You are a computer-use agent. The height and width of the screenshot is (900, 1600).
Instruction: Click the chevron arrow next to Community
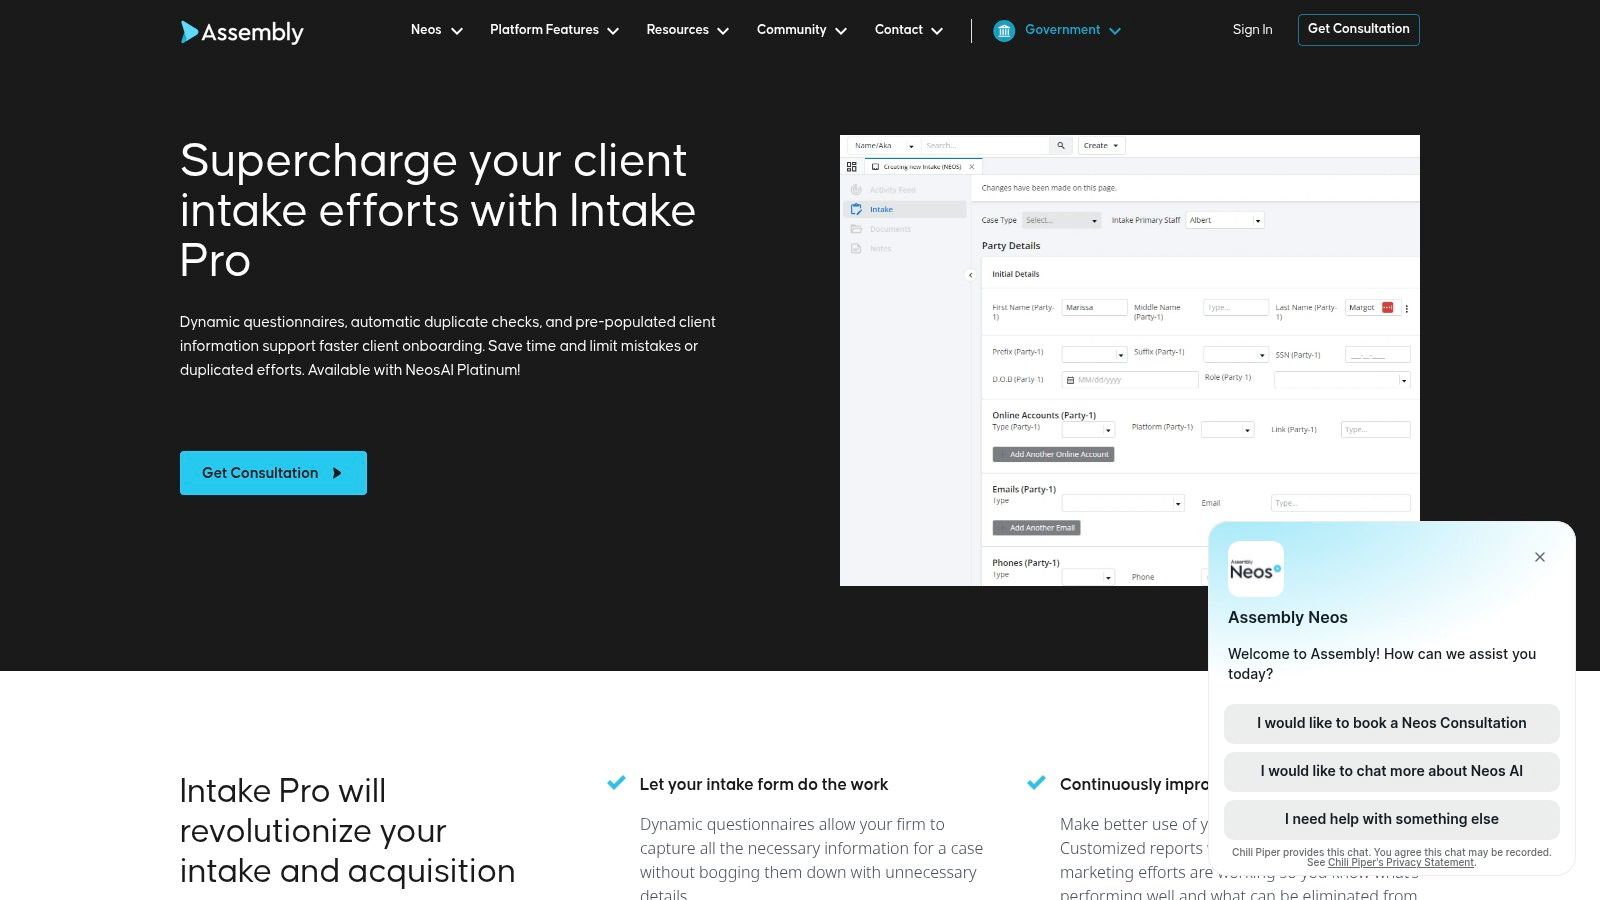click(x=841, y=31)
